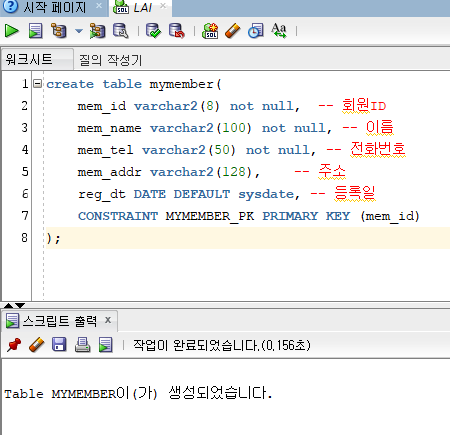Click the '등록일' comment
This screenshot has width=450, height=435.
coord(355,193)
